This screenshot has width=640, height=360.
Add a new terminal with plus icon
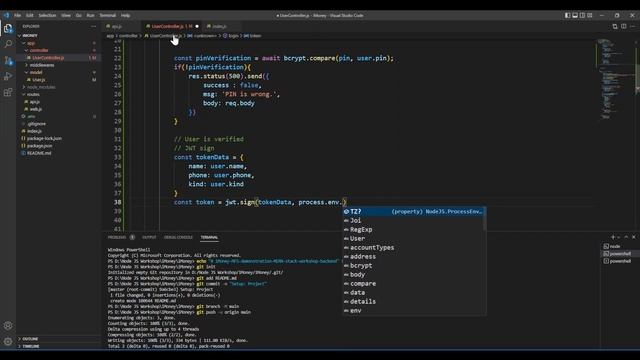click(x=613, y=237)
